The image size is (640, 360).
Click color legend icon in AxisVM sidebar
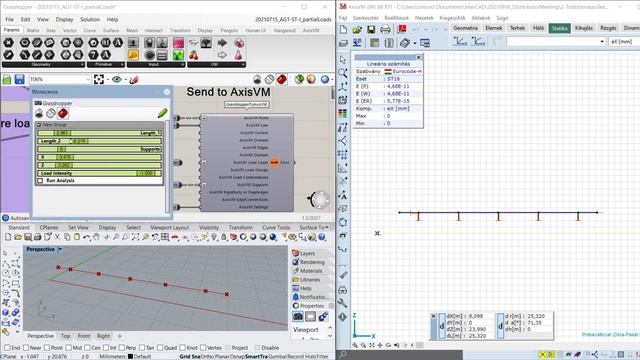click(x=342, y=113)
